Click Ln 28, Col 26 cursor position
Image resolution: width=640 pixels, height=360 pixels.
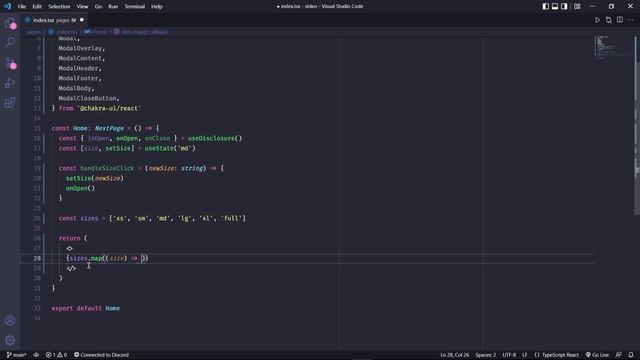tap(454, 355)
